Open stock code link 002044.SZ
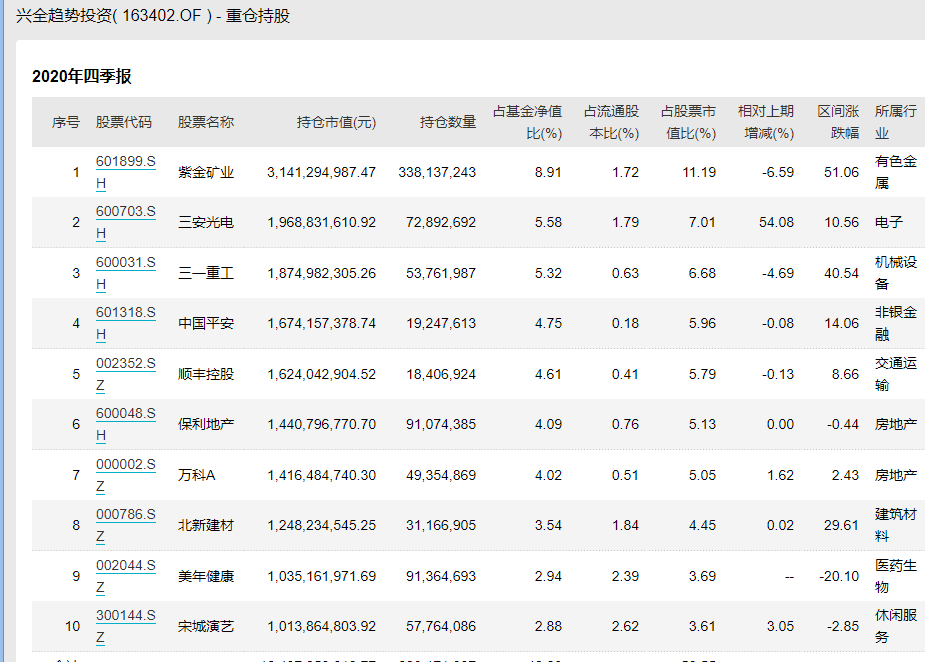Image resolution: width=925 pixels, height=662 pixels. (x=126, y=576)
